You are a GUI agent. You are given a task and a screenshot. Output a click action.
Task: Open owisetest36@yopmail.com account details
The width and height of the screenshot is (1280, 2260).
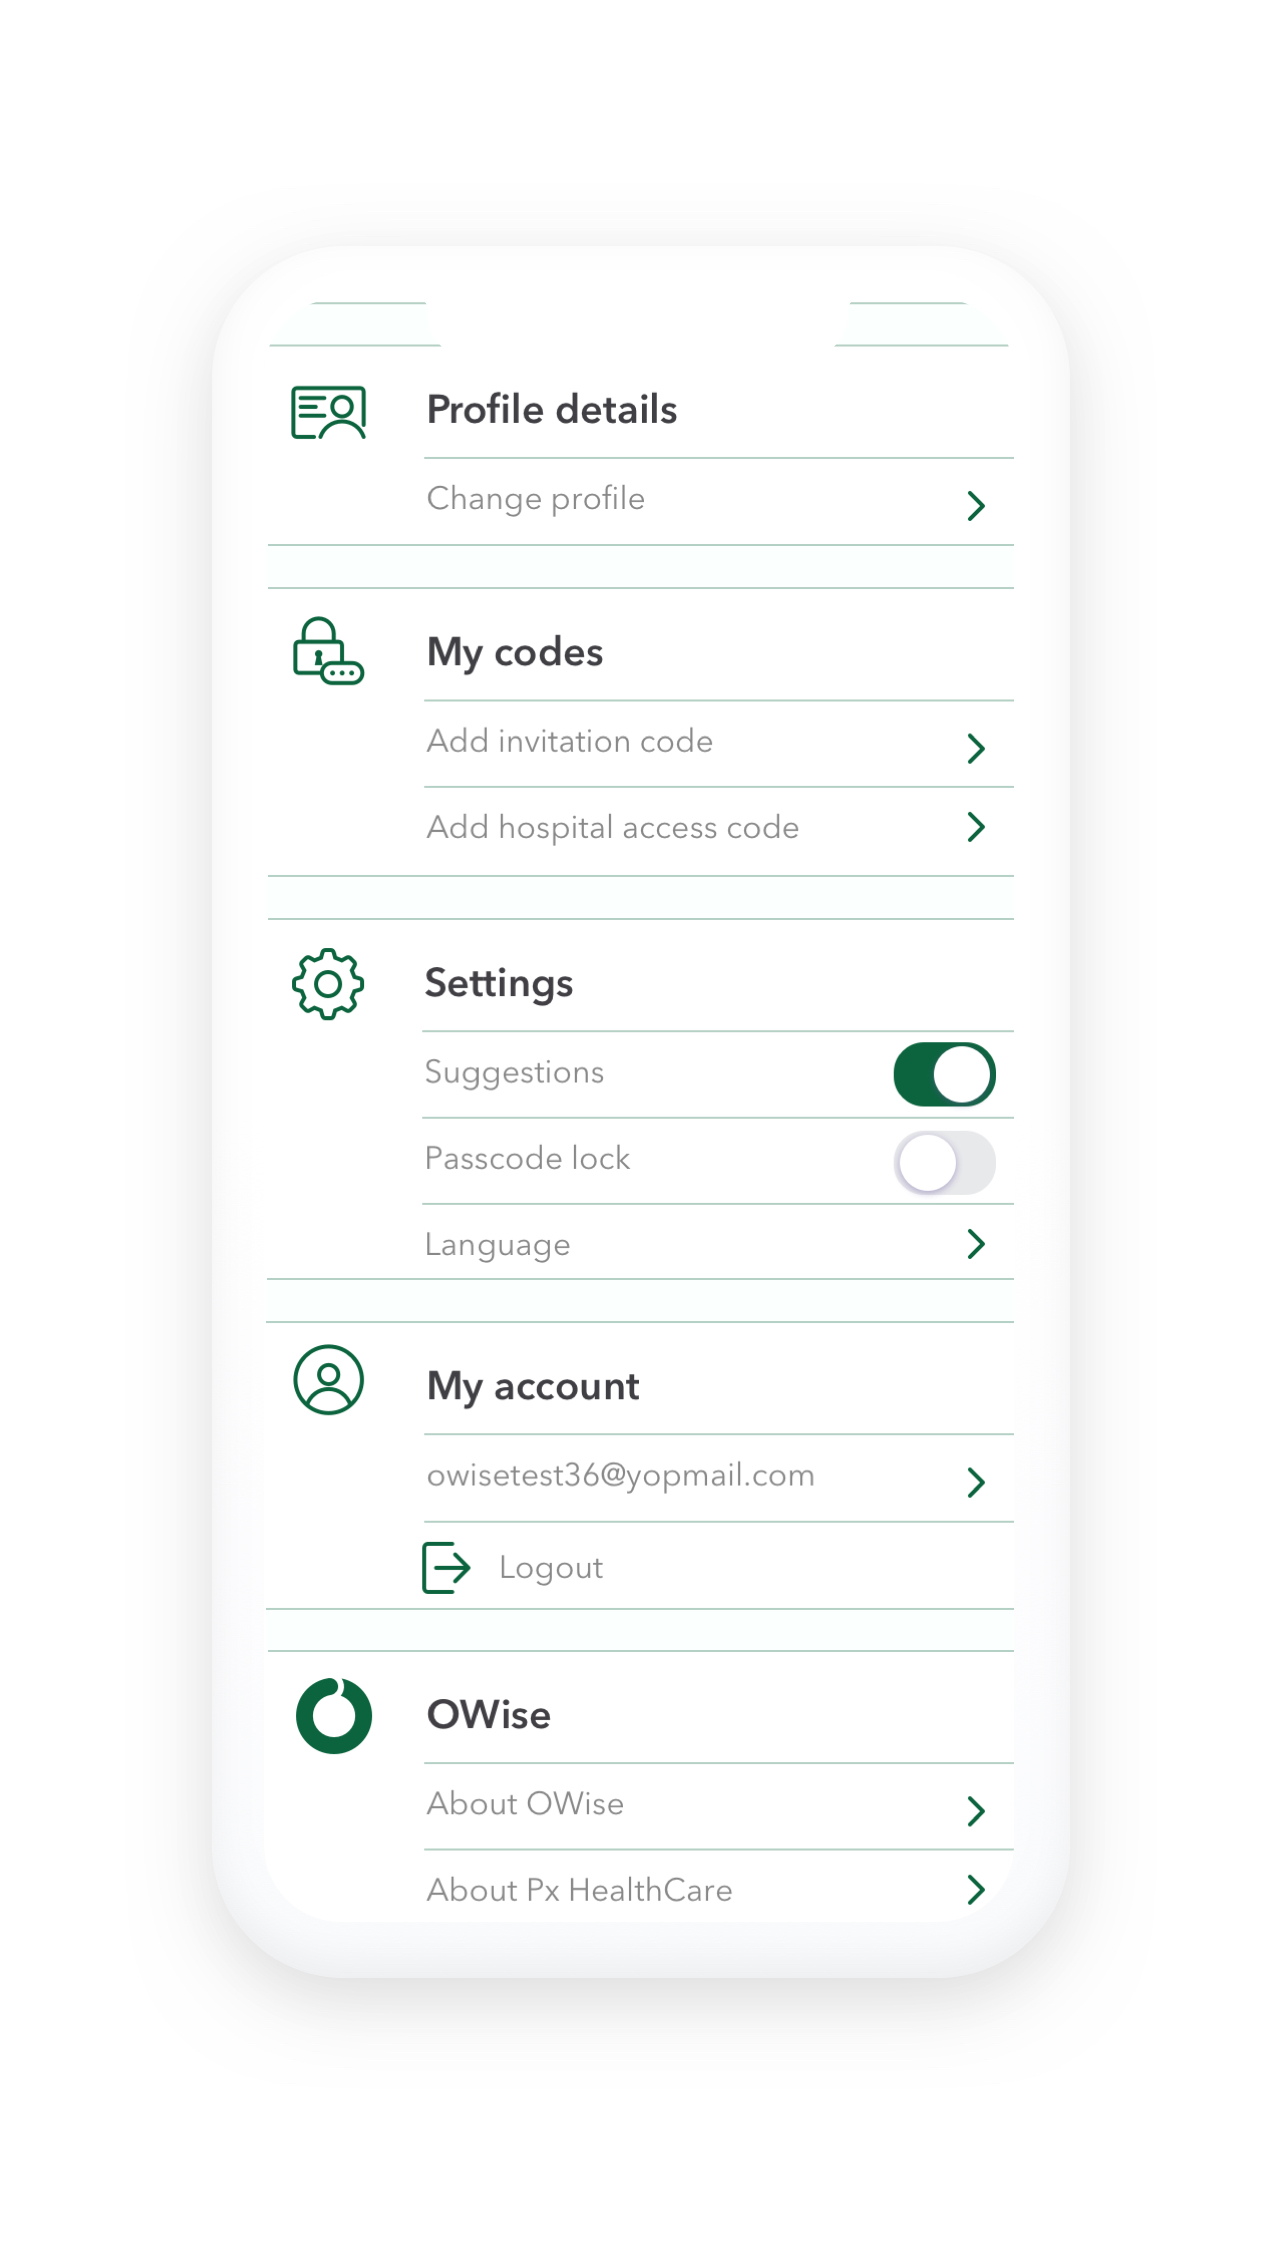[719, 1478]
